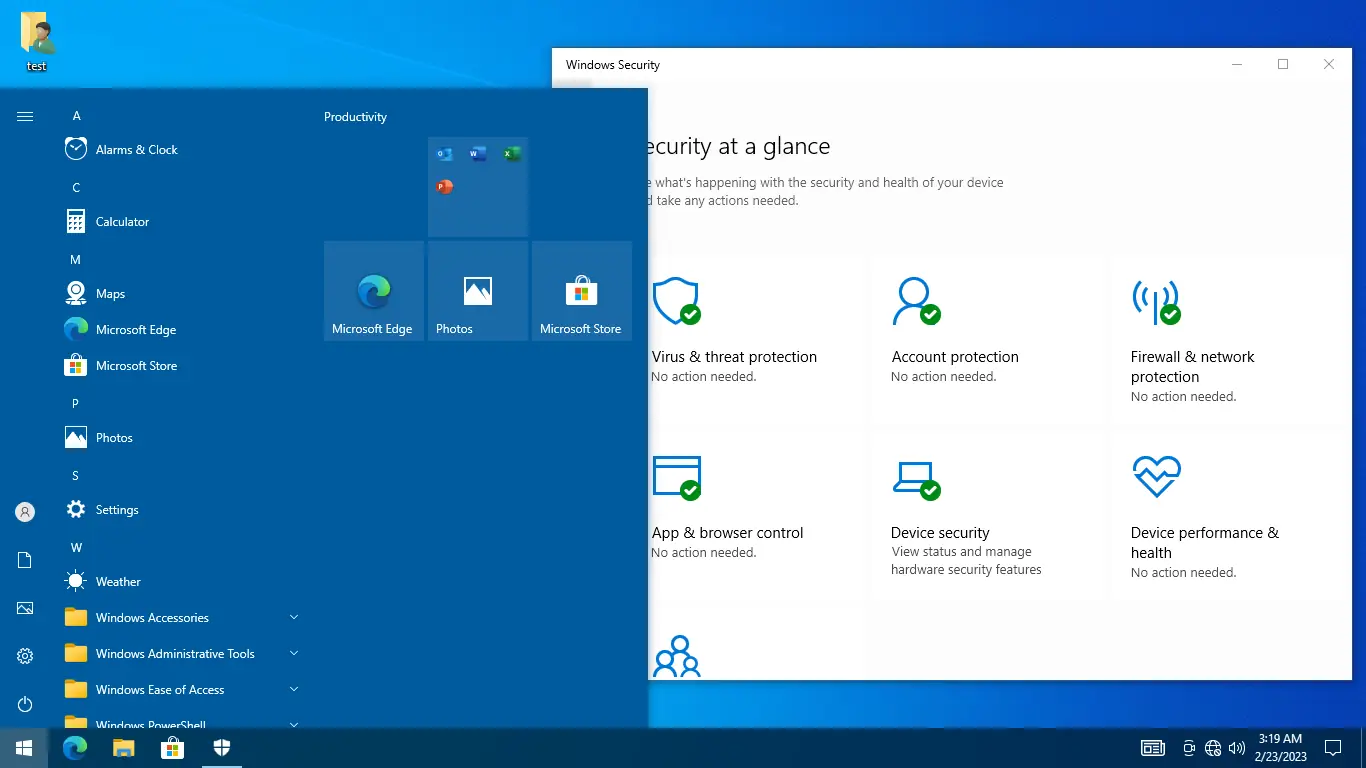Open the notification center icon
The image size is (1366, 768).
[x=1333, y=748]
